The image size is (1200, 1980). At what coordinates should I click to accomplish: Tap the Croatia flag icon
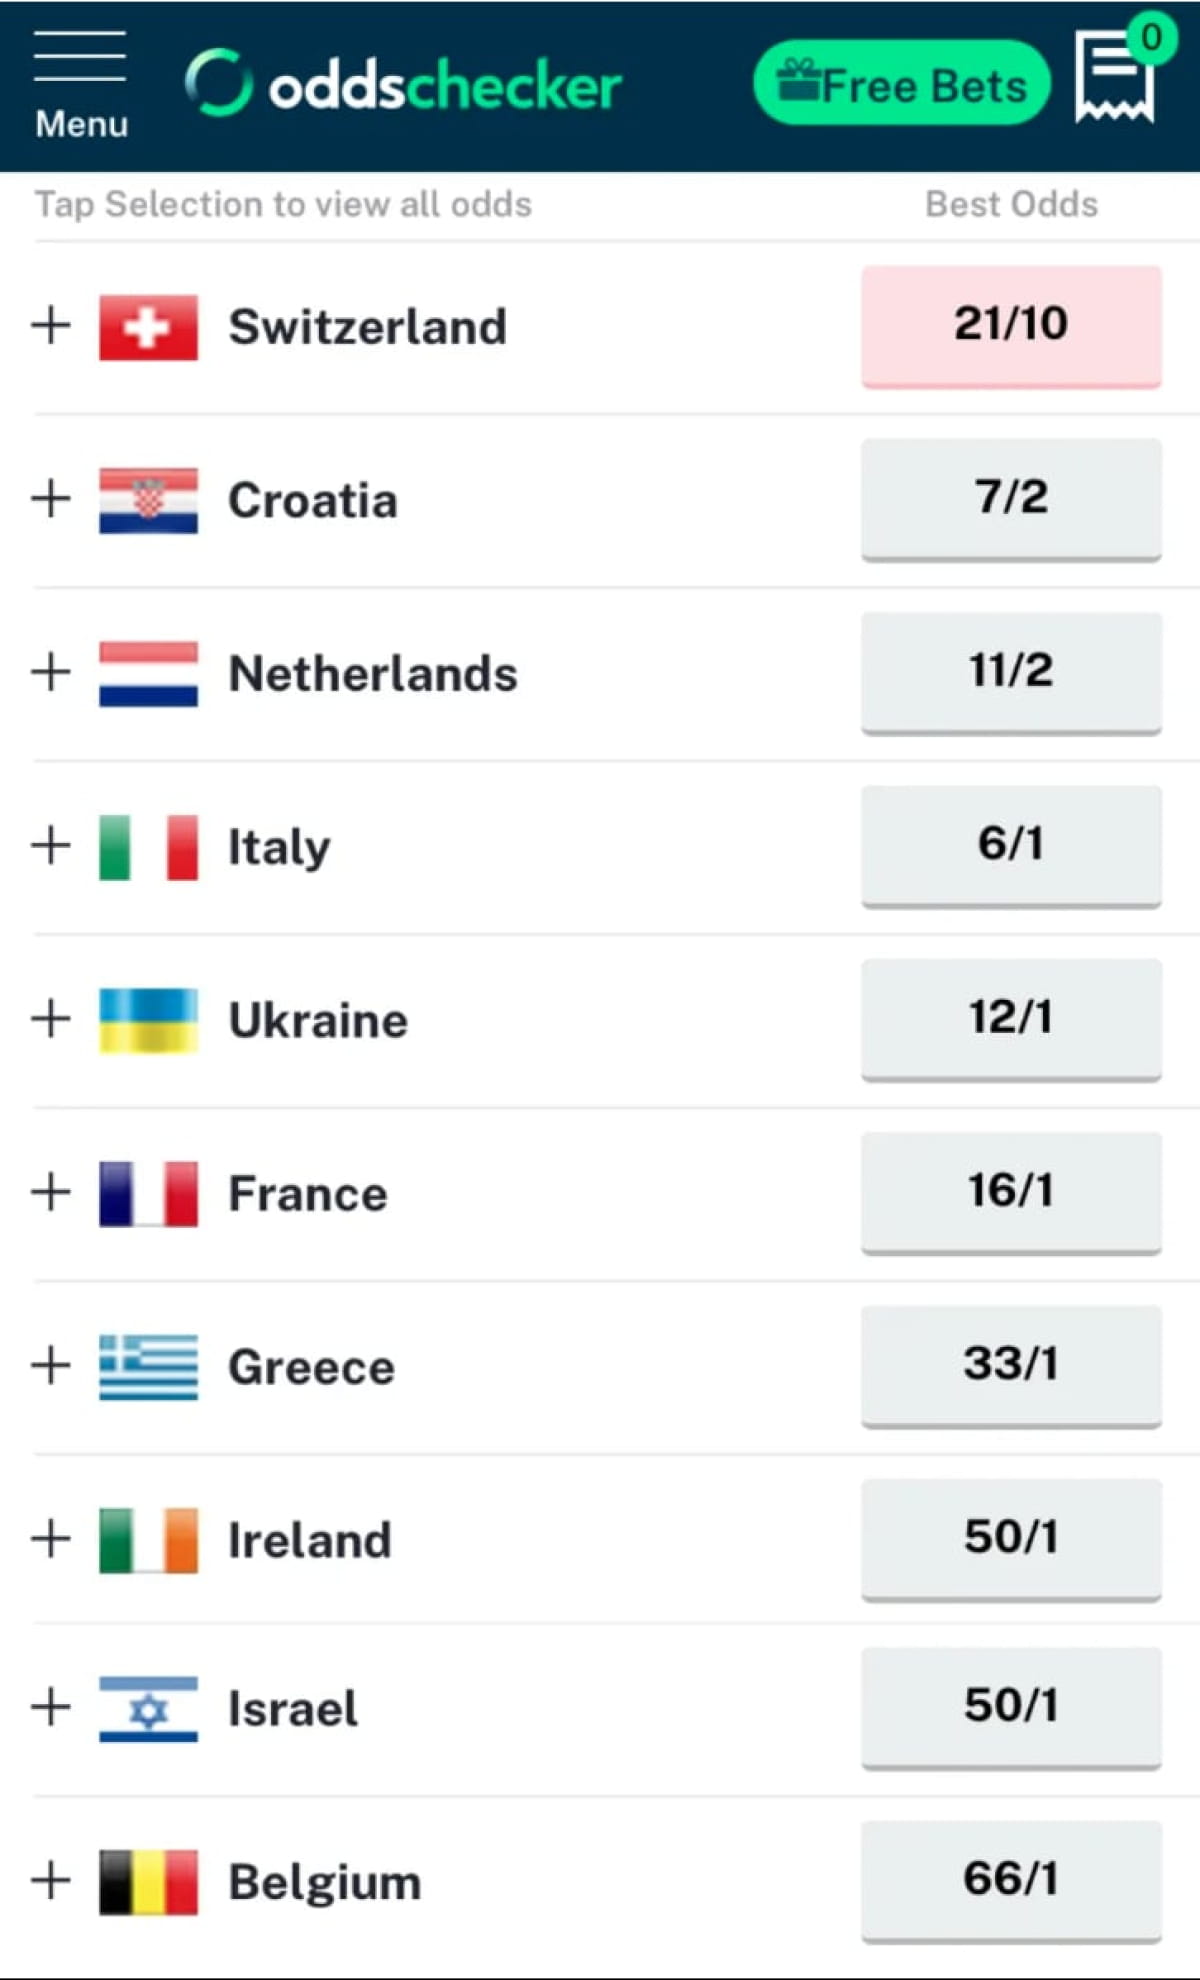click(148, 500)
